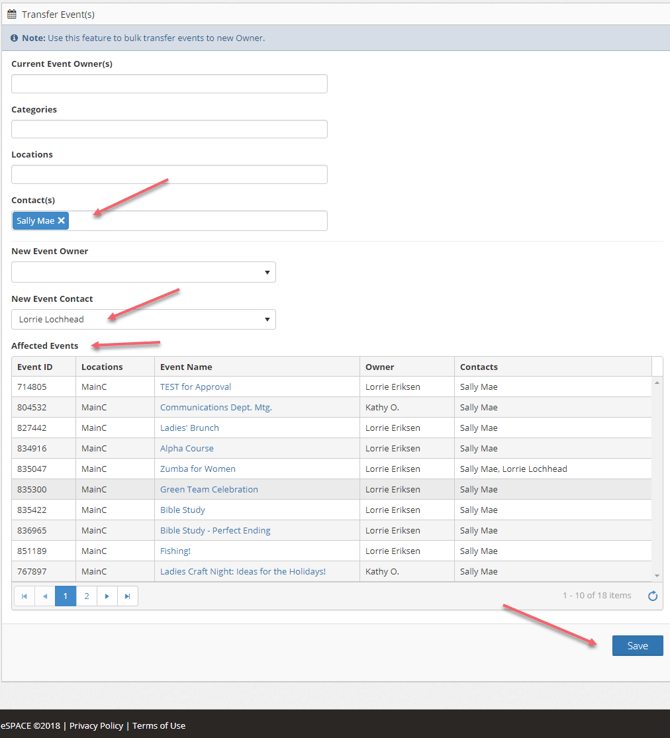670x738 pixels.
Task: Click the Current Event Owner(s) field
Action: pyautogui.click(x=169, y=84)
